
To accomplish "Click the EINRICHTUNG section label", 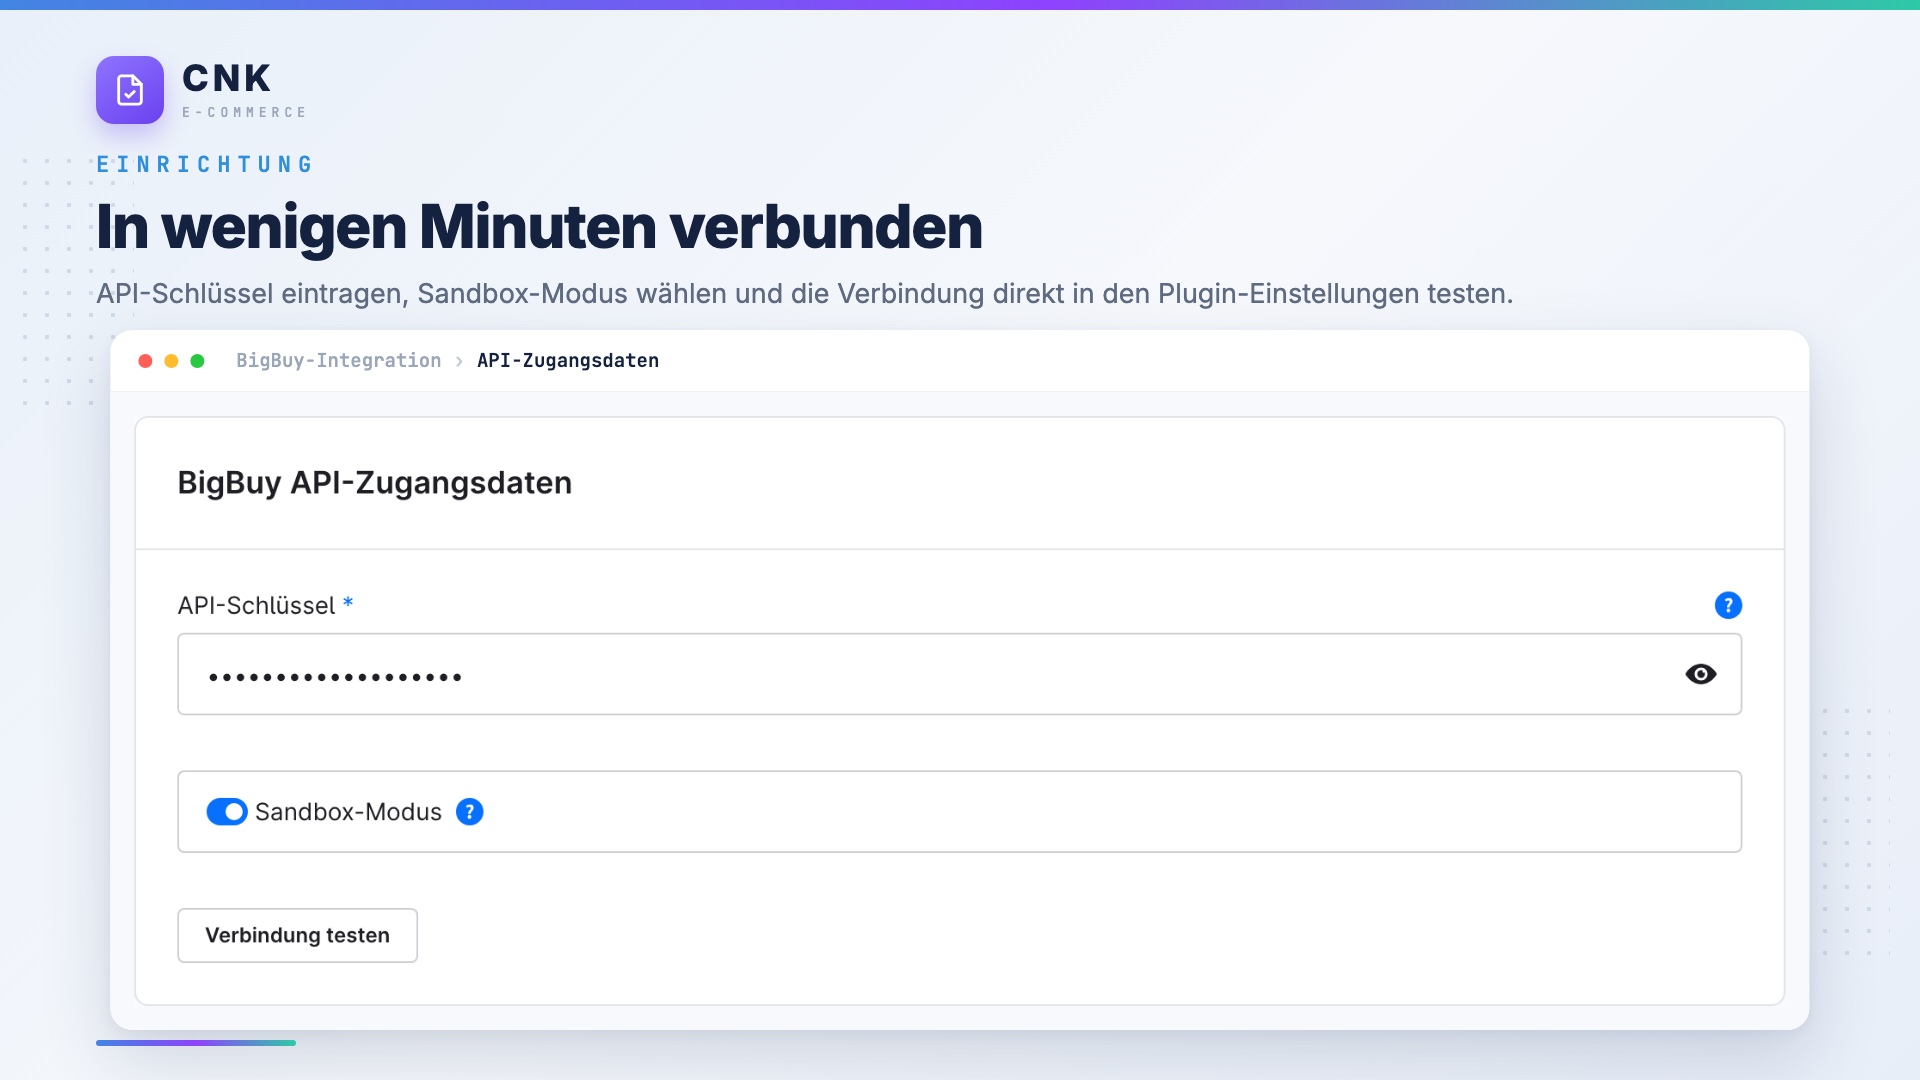I will (205, 164).
